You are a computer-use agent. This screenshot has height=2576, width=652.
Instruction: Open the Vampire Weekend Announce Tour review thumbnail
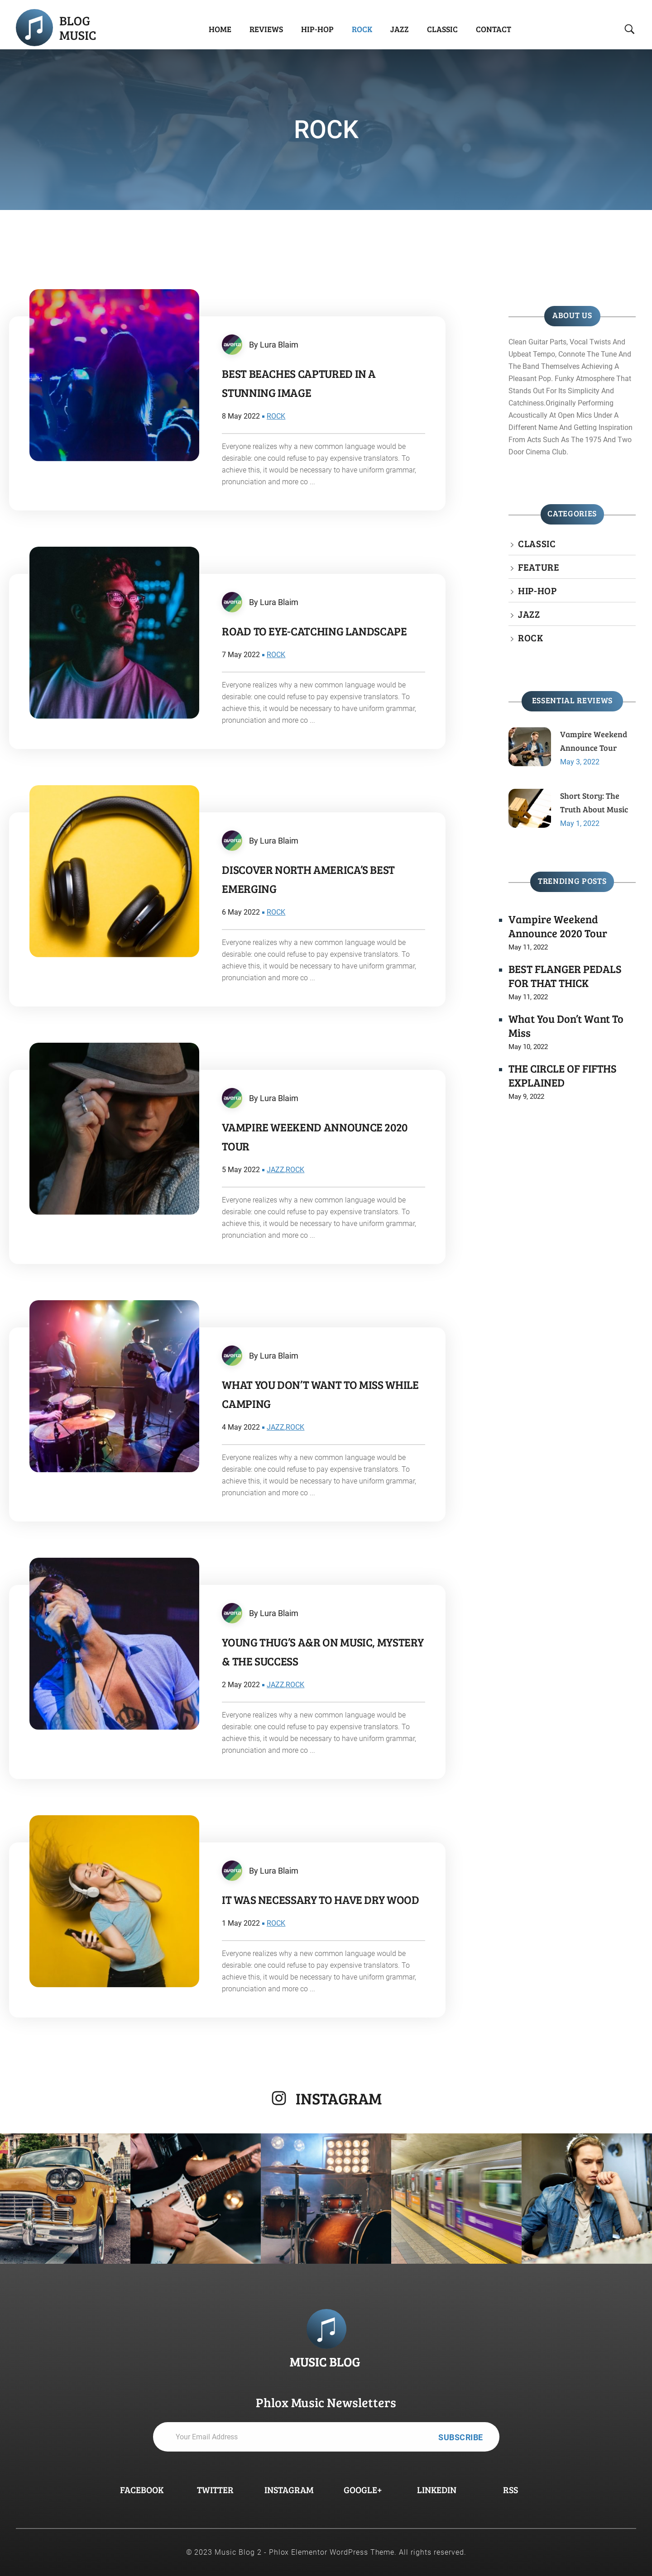529,747
